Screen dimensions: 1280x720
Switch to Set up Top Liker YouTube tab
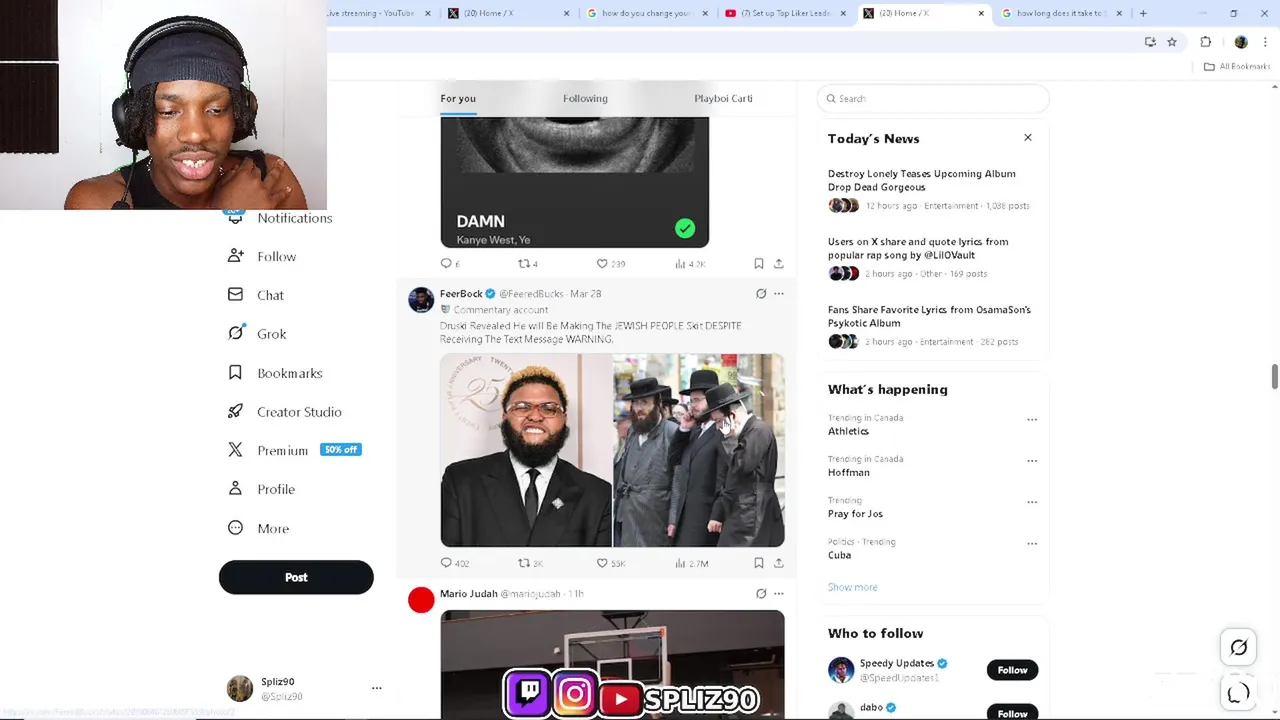[x=785, y=13]
